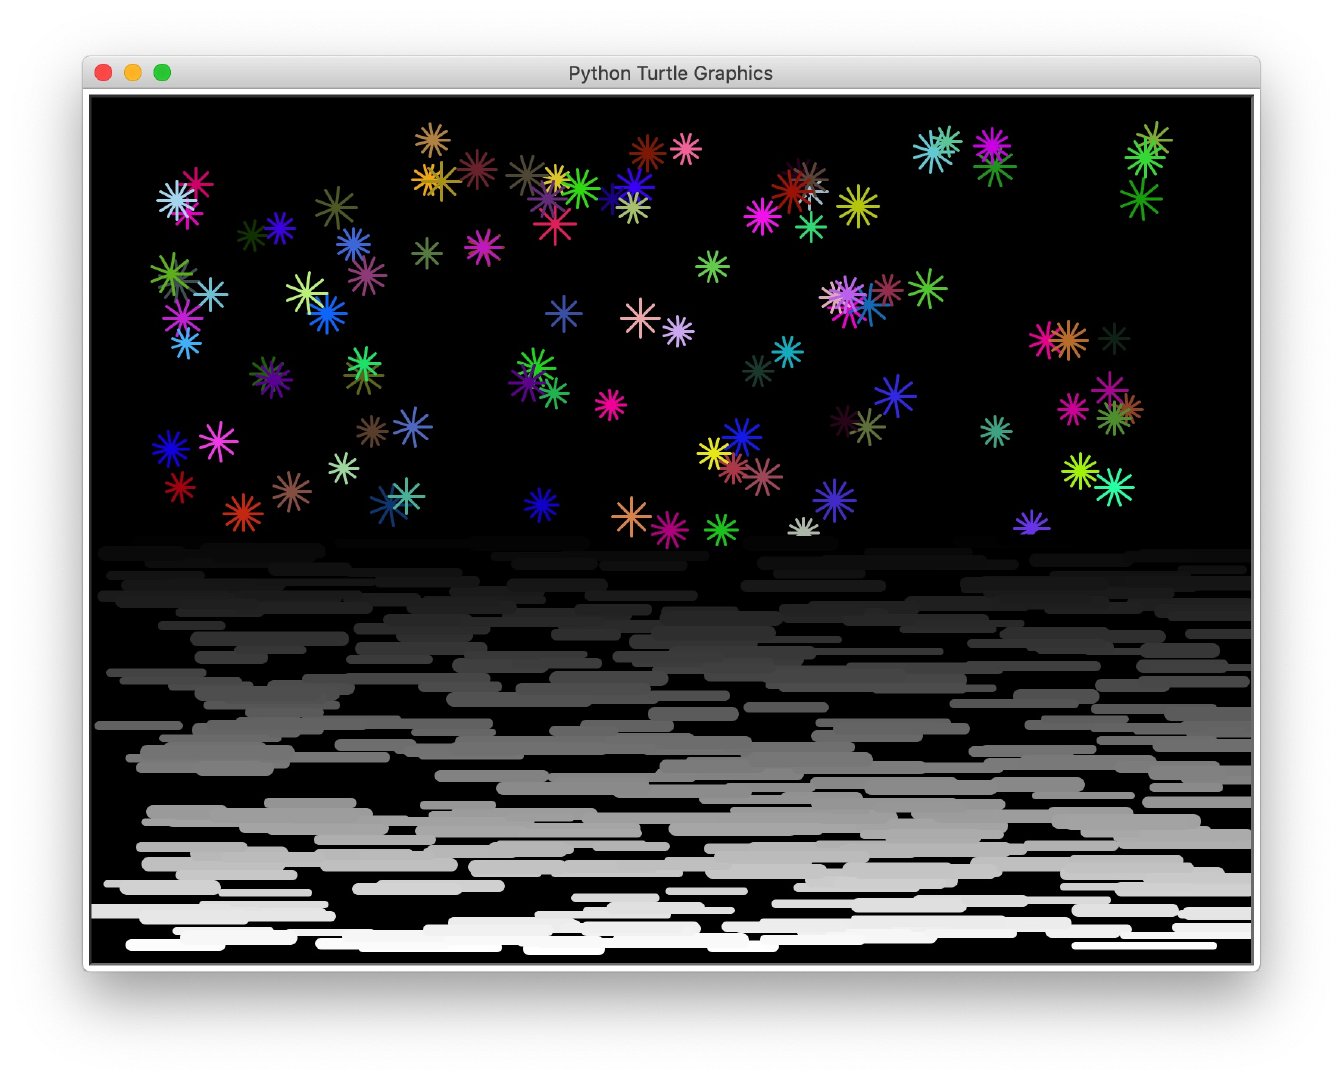This screenshot has width=1342, height=1080.
Task: Minimize the window with the yellow button
Action: point(133,73)
